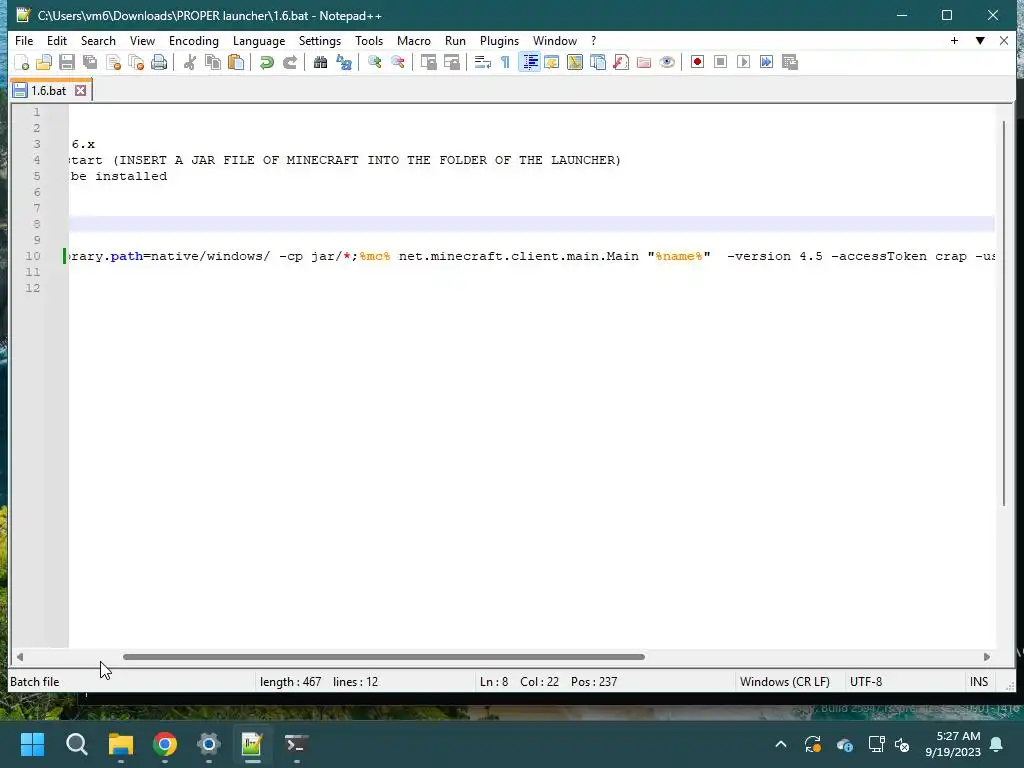
Task: Open the Search menu
Action: click(x=98, y=40)
